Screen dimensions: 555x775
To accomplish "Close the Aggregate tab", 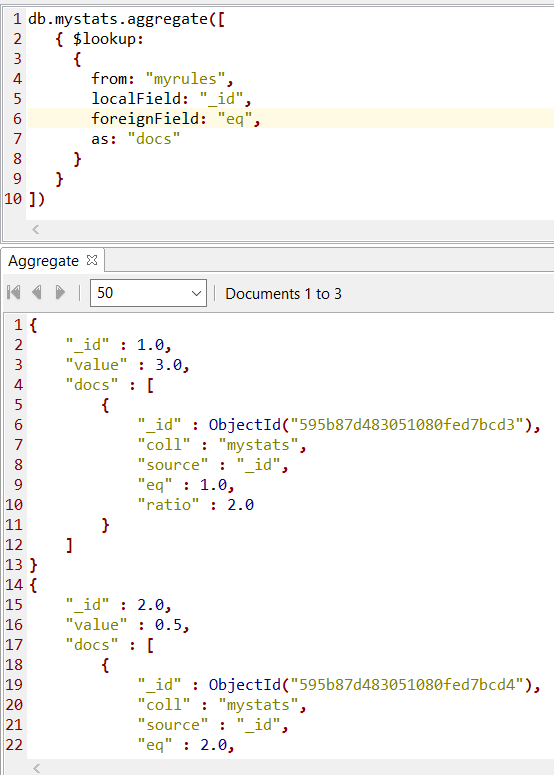I will pyautogui.click(x=92, y=260).
